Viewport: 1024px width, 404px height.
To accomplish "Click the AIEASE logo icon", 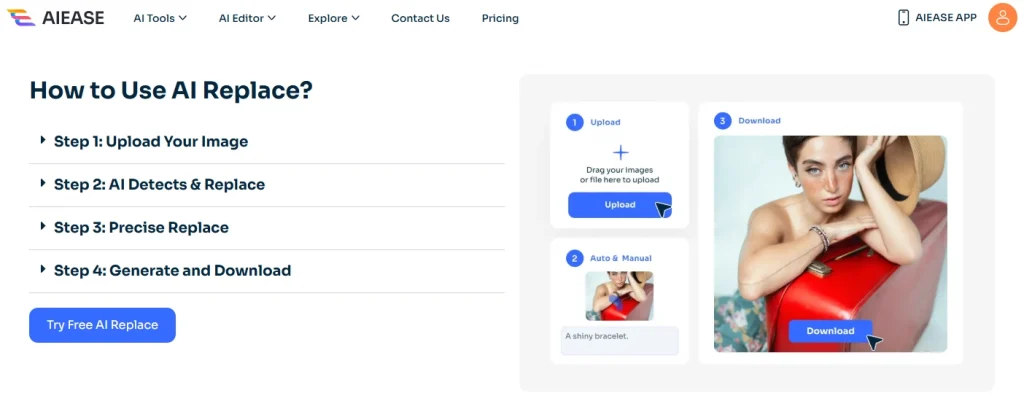I will click(x=21, y=18).
